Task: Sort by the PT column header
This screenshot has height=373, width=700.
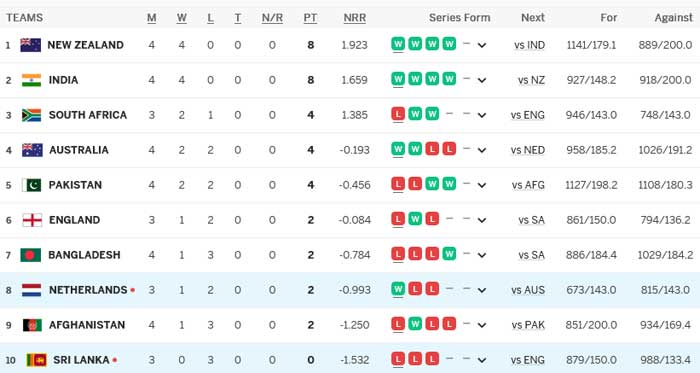Action: [x=310, y=18]
